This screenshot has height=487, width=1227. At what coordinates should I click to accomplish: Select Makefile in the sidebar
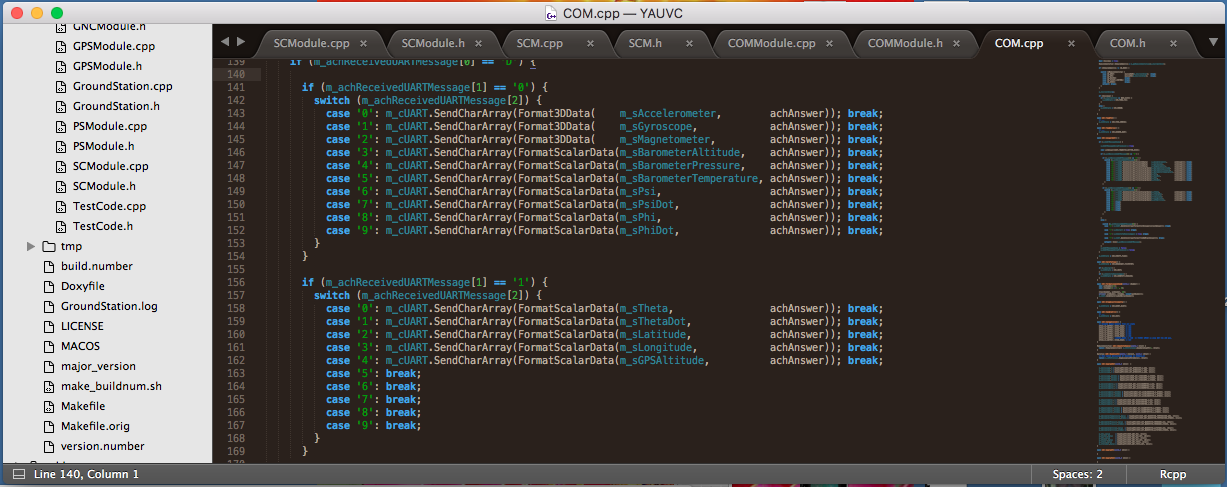click(x=83, y=406)
